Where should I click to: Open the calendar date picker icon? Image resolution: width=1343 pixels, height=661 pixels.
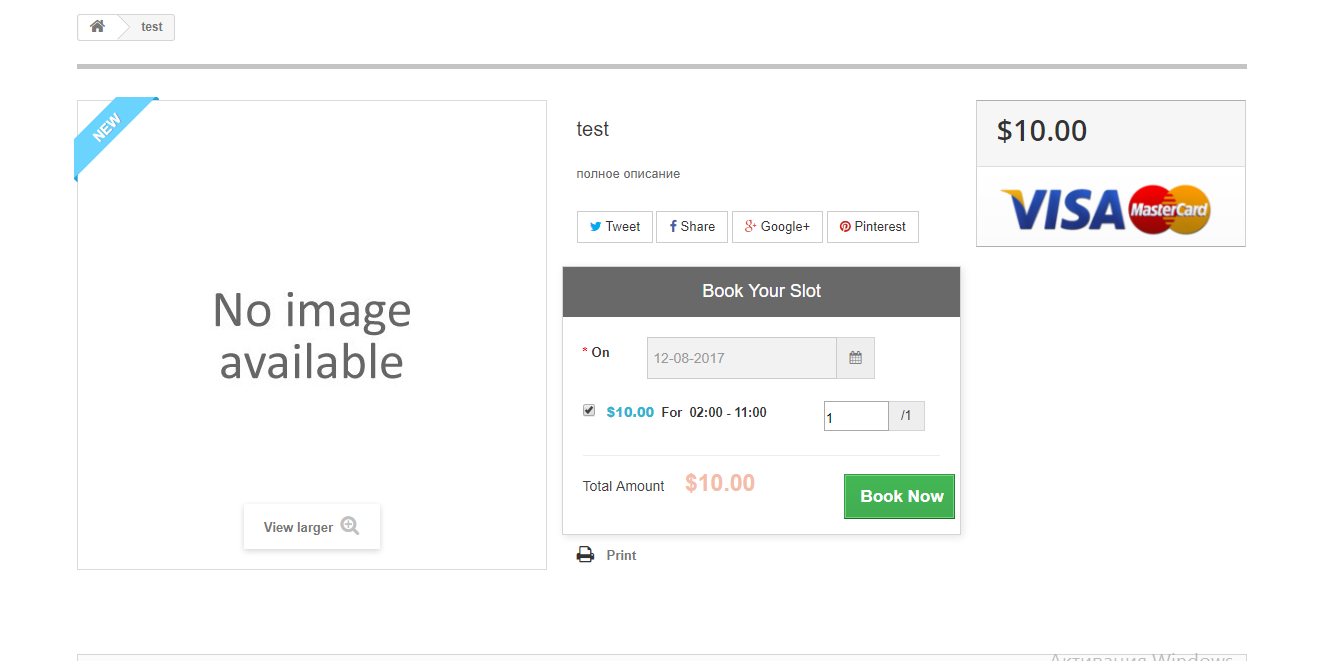pos(855,358)
